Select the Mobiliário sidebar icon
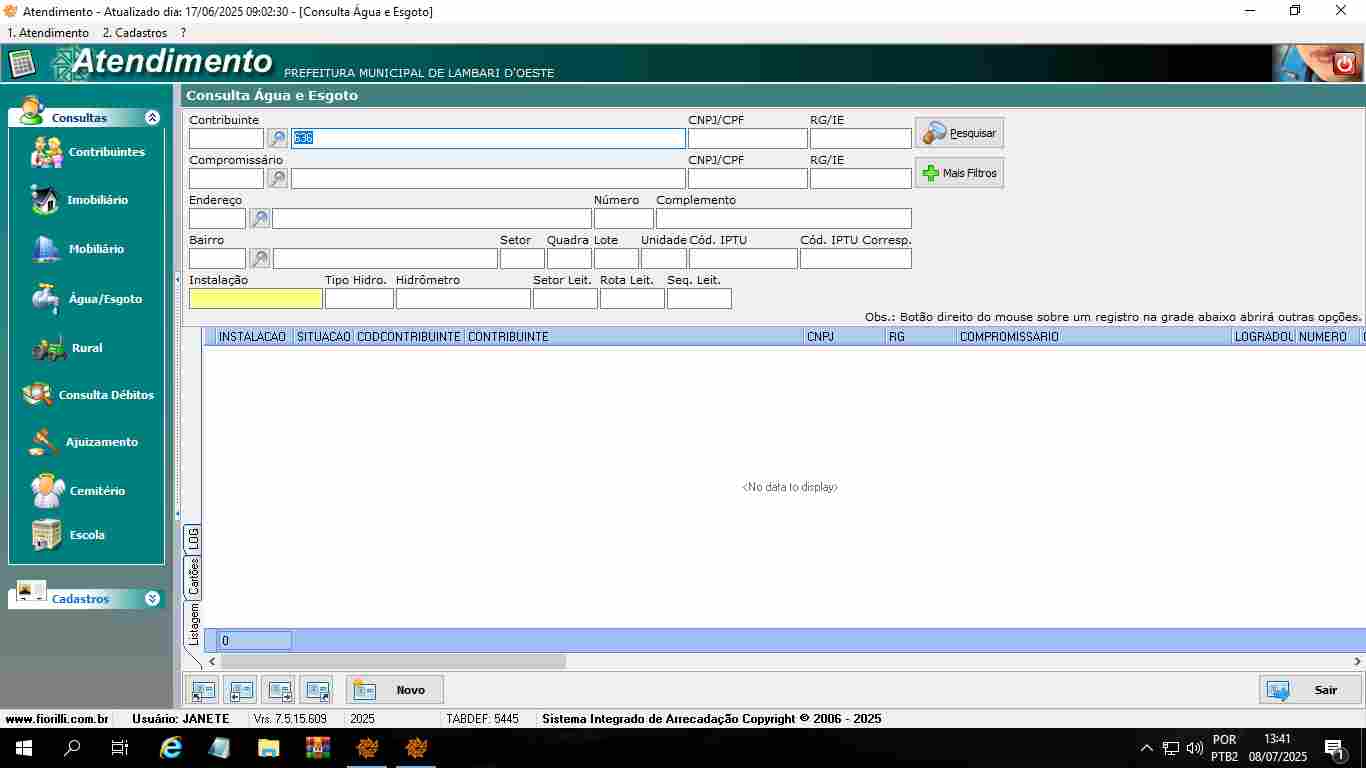The image size is (1366, 768). coord(46,249)
